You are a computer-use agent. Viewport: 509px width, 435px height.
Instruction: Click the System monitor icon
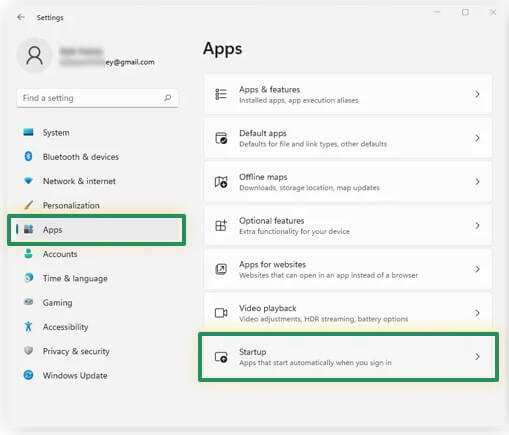click(28, 132)
